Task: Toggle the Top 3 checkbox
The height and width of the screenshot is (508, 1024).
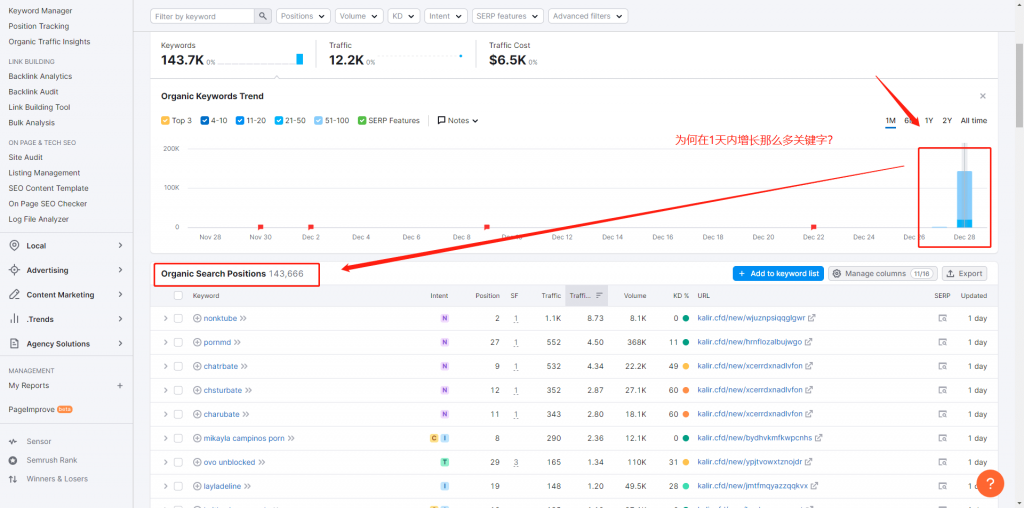Action: point(165,120)
